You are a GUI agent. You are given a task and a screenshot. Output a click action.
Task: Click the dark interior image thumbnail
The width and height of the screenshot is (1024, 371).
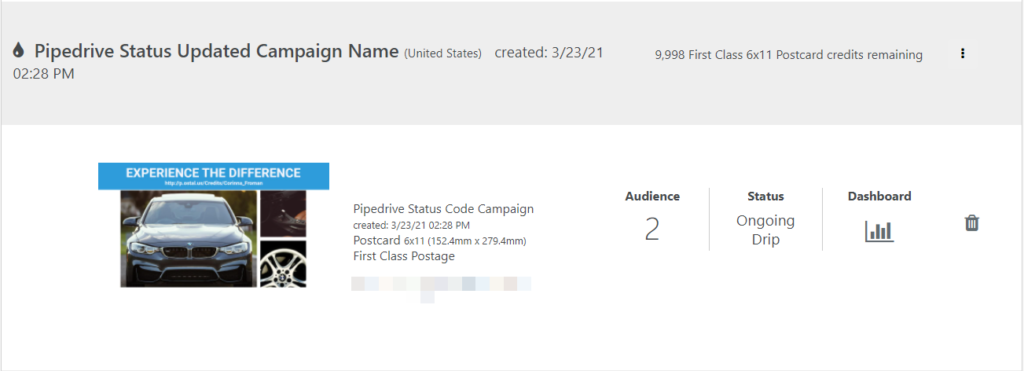283,214
